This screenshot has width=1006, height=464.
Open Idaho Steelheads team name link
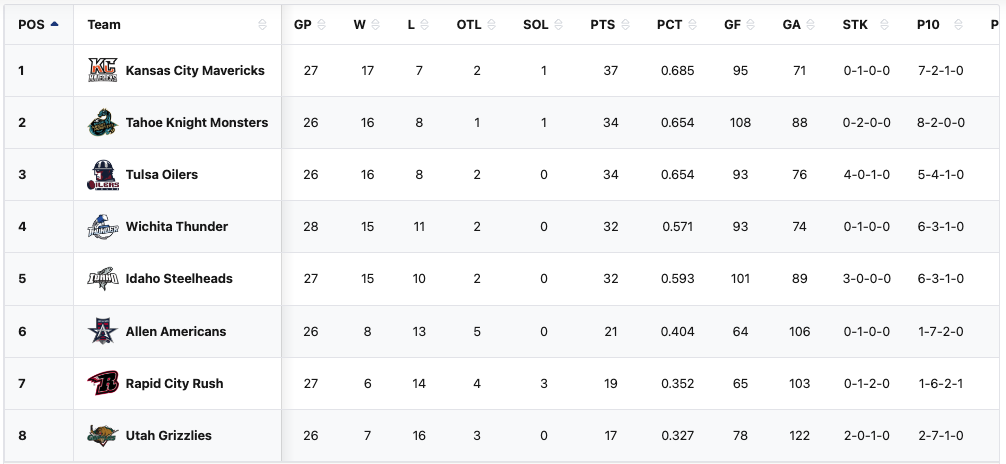pos(179,279)
